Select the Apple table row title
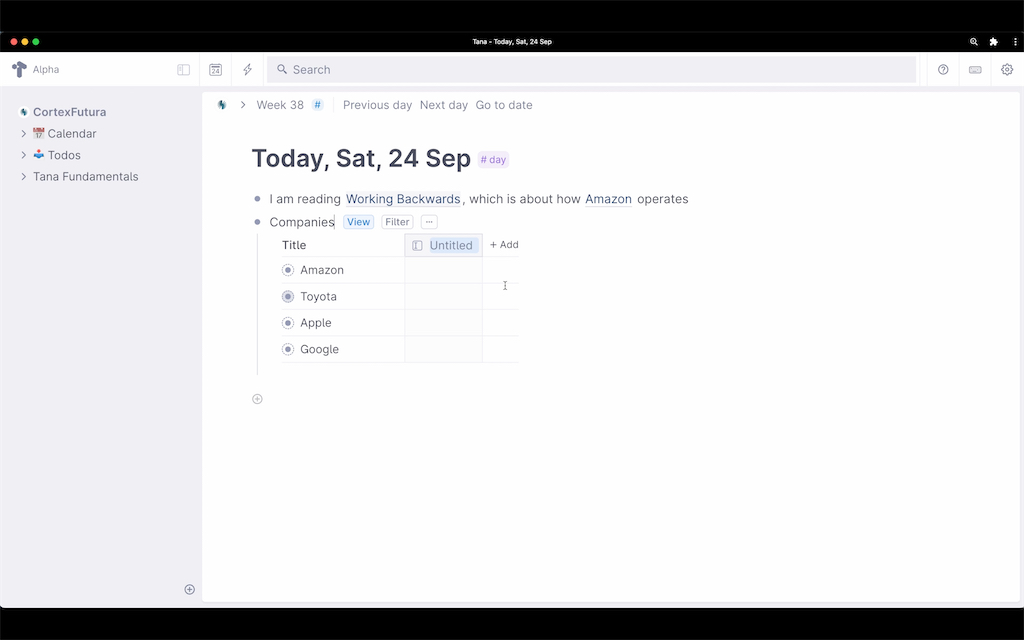The height and width of the screenshot is (640, 1024). pos(316,323)
